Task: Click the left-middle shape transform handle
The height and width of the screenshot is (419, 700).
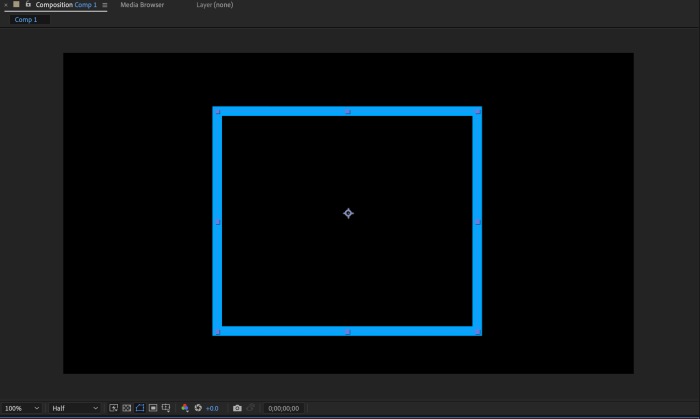Action: click(x=217, y=222)
